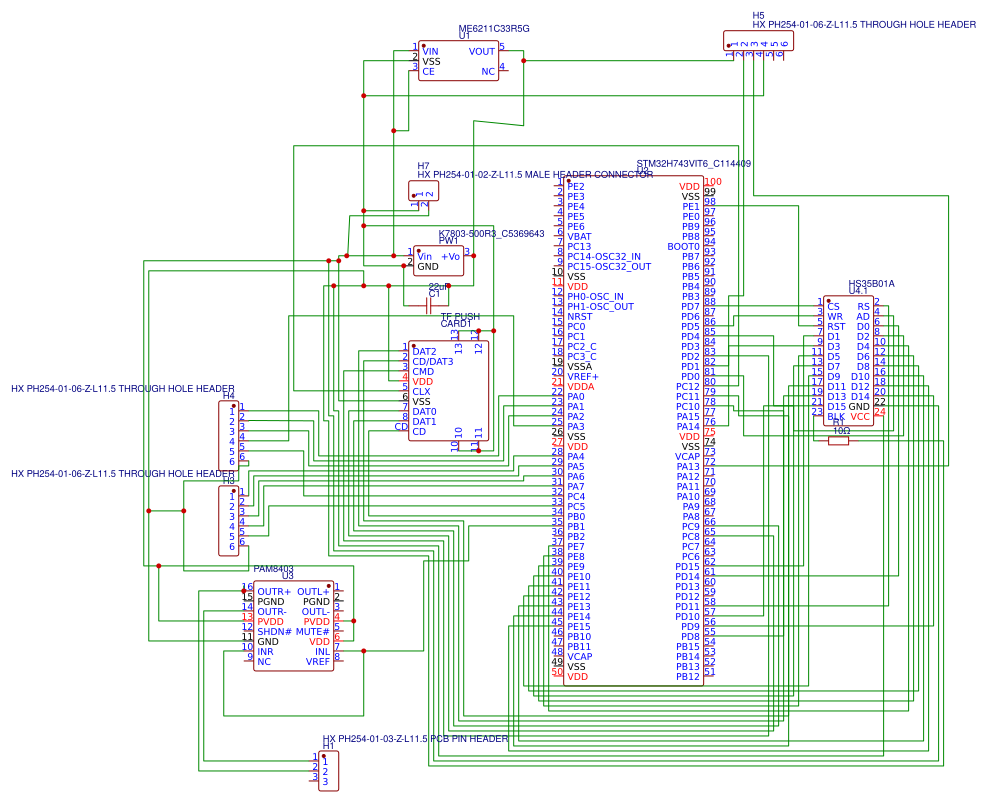The image size is (988, 801).
Task: Click the C1 capacitor symbol
Action: (428, 306)
